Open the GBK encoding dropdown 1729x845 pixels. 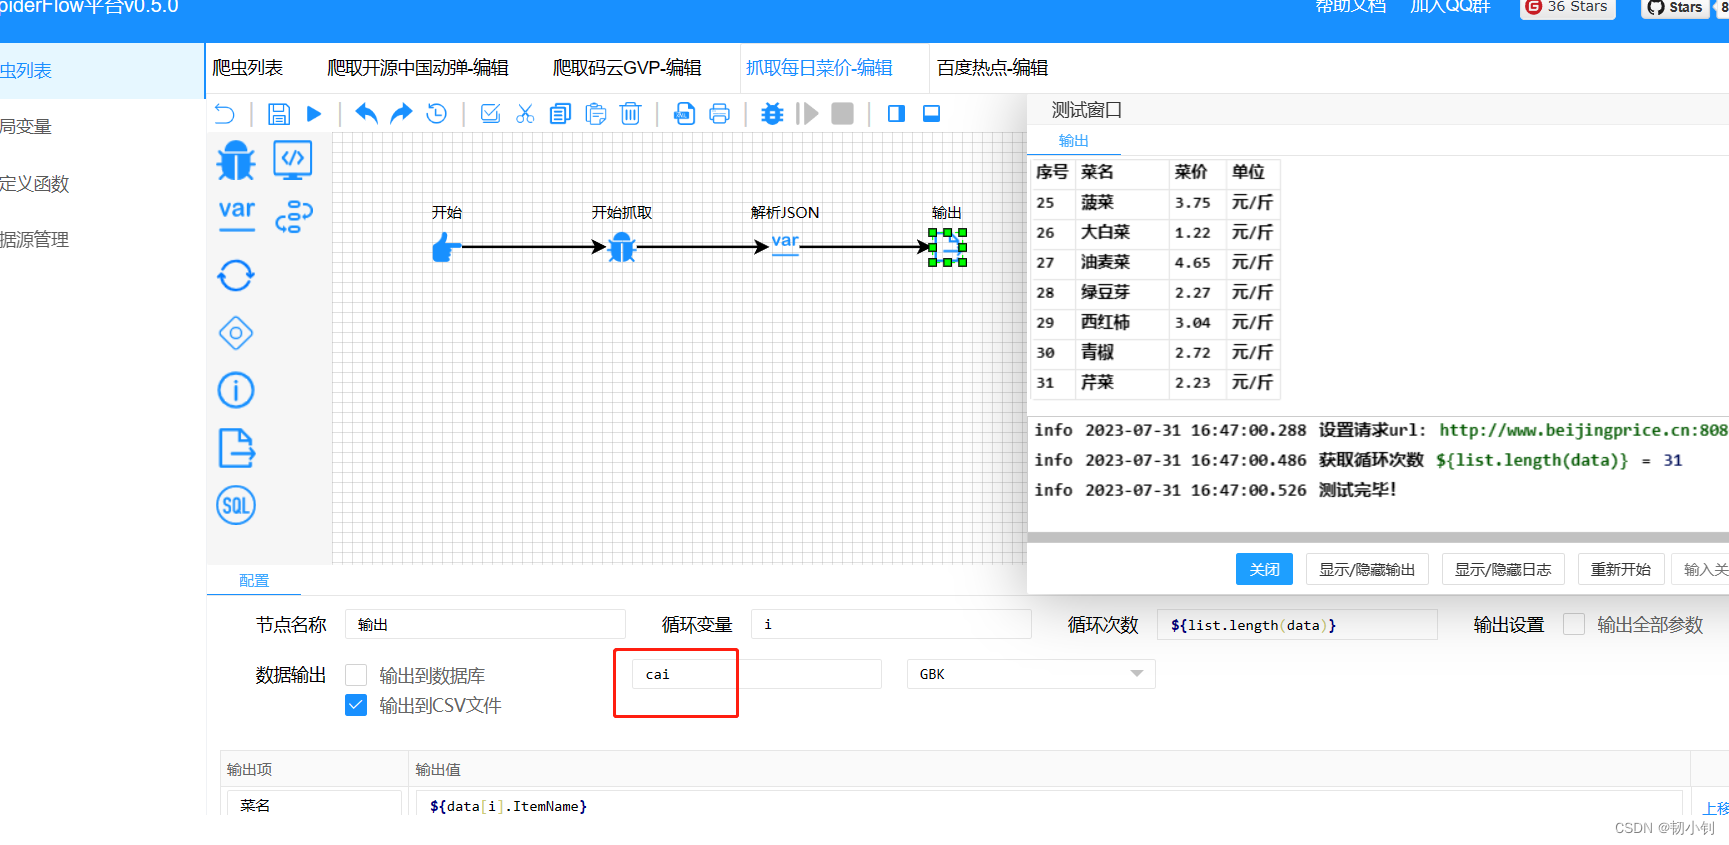1031,674
